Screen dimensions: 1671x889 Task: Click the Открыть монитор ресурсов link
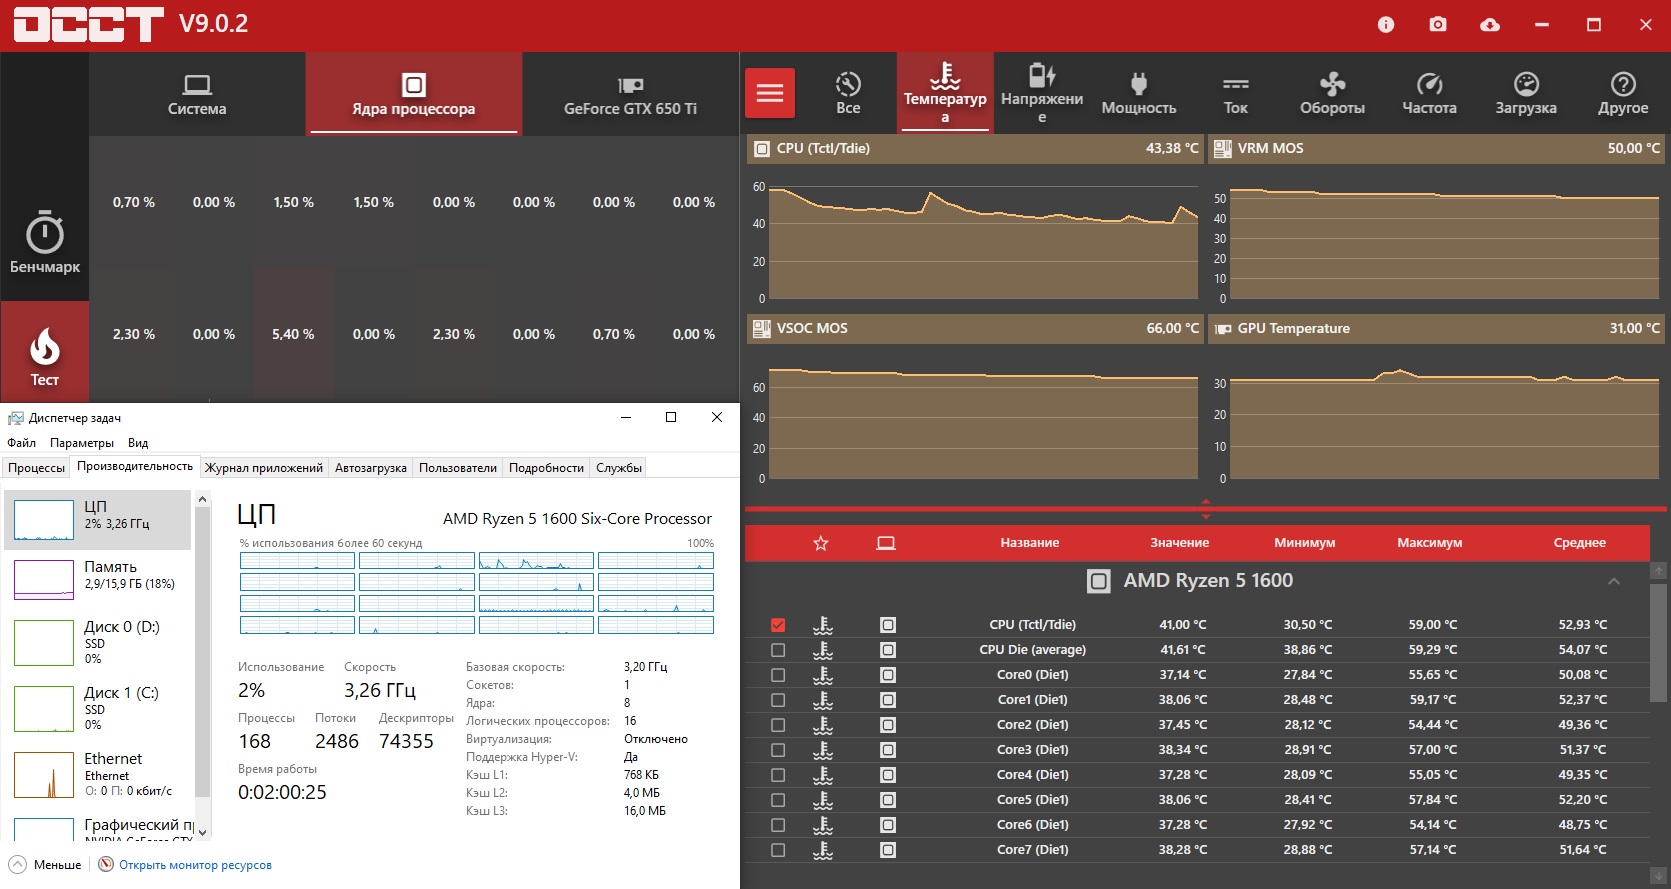[x=195, y=865]
